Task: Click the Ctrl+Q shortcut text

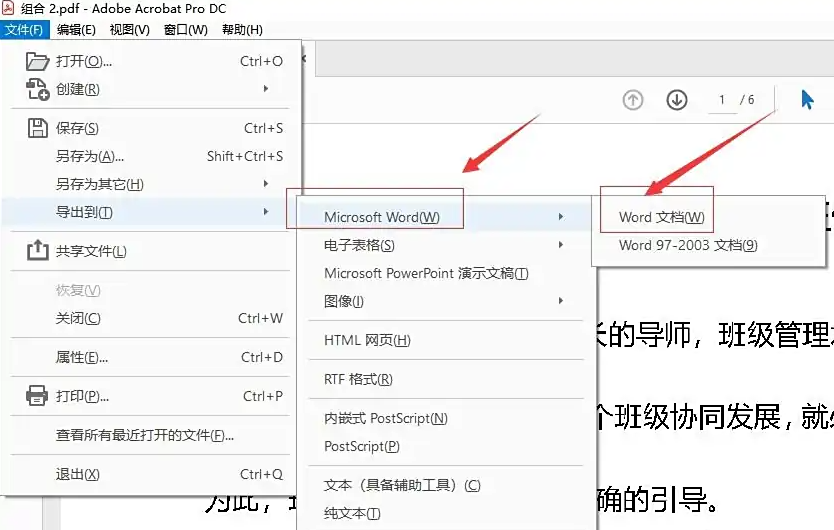Action: [x=261, y=474]
